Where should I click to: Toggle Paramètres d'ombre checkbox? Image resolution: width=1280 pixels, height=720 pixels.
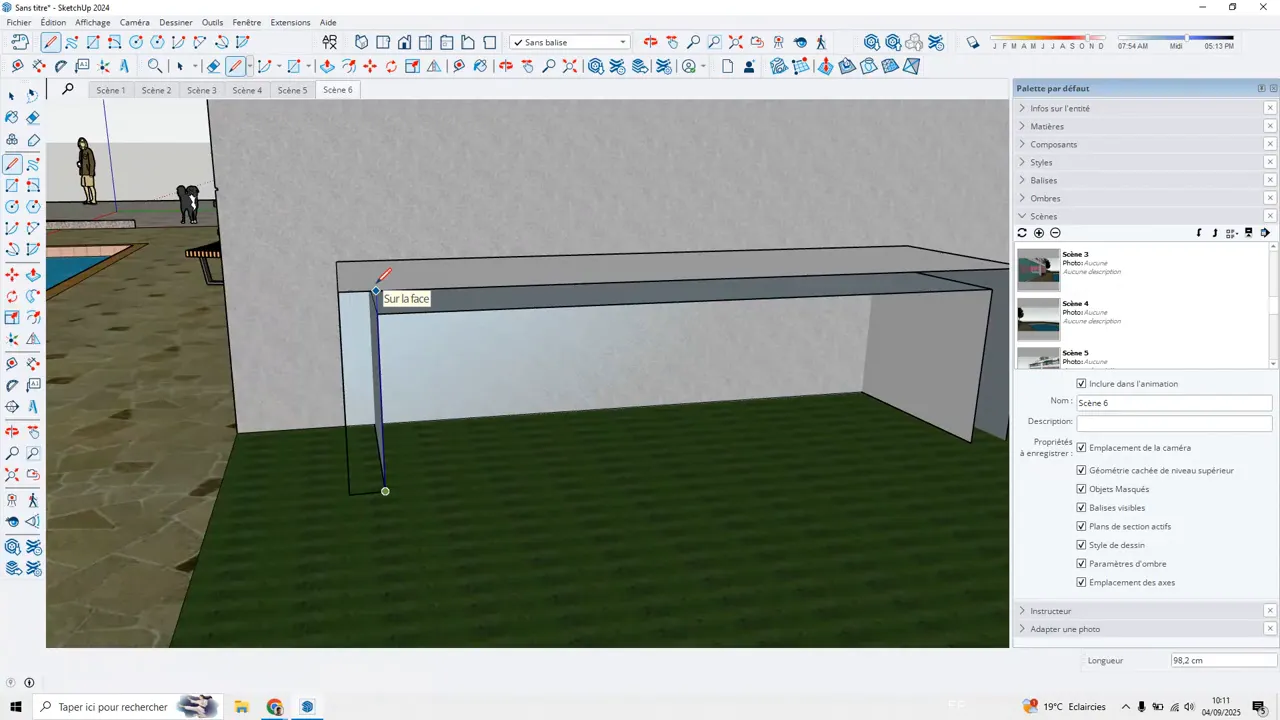click(1081, 564)
